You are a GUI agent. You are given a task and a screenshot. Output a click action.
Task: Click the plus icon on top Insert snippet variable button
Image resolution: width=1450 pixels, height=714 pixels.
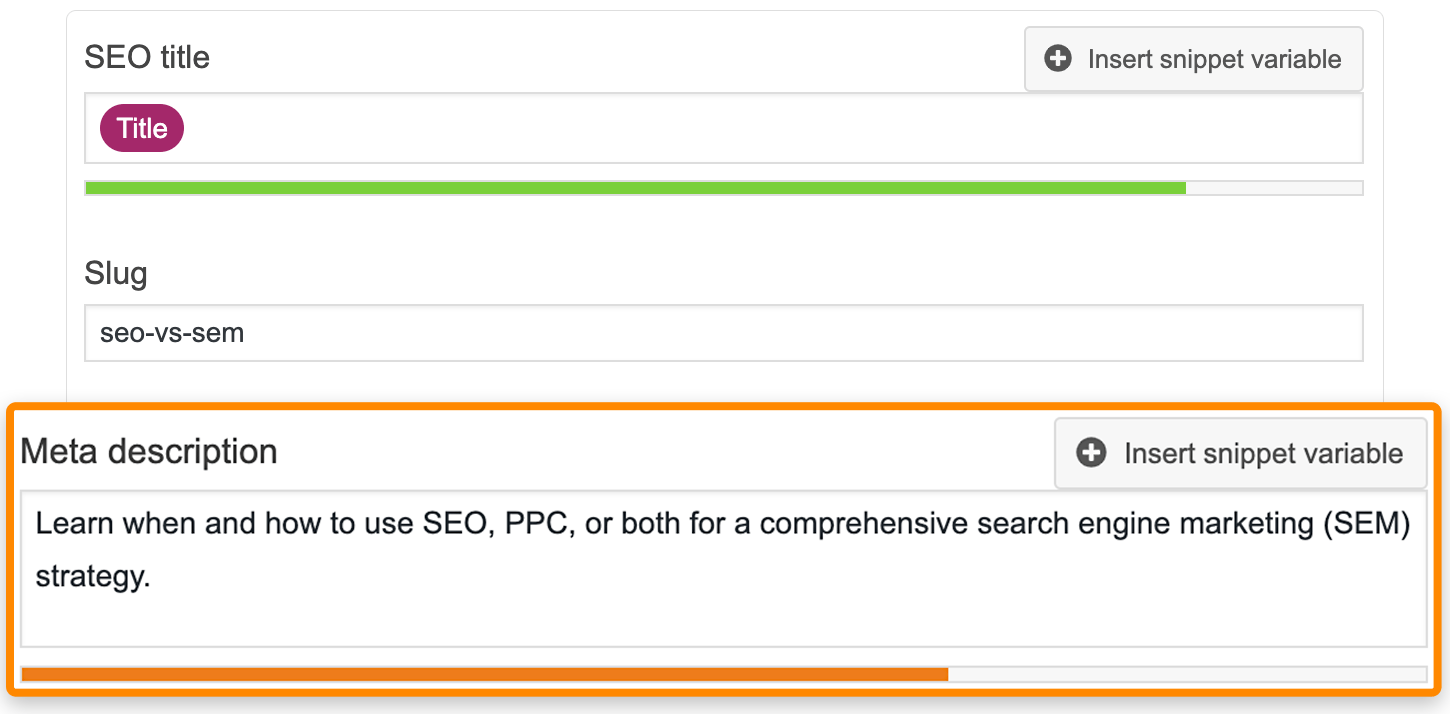1056,59
